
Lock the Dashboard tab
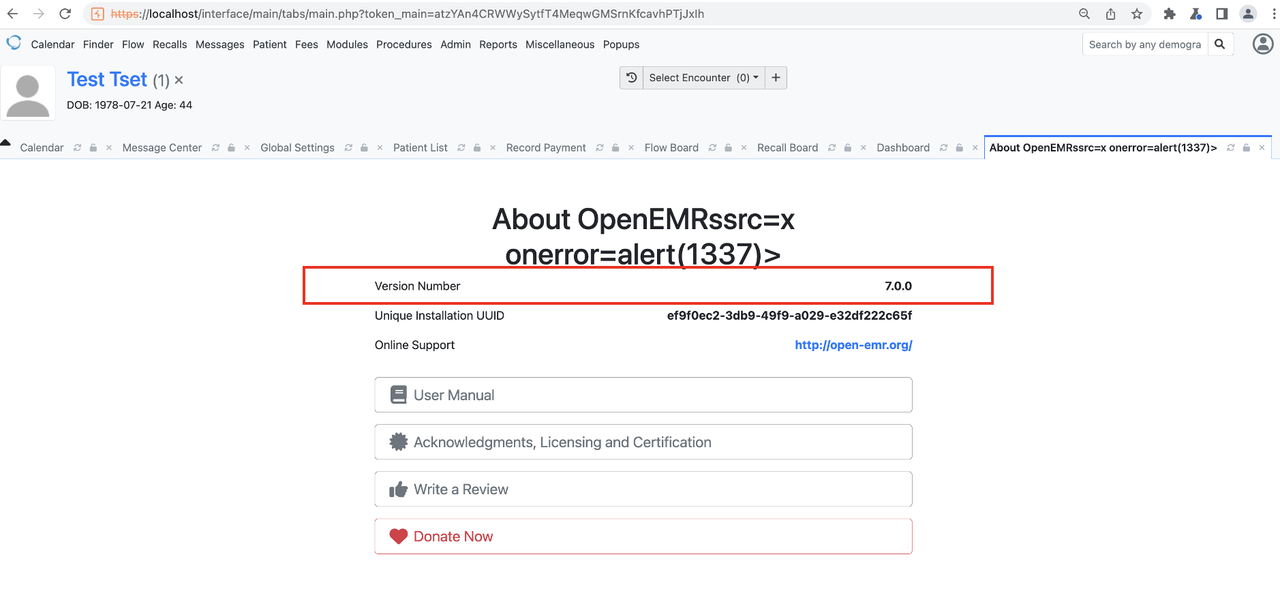pos(959,148)
